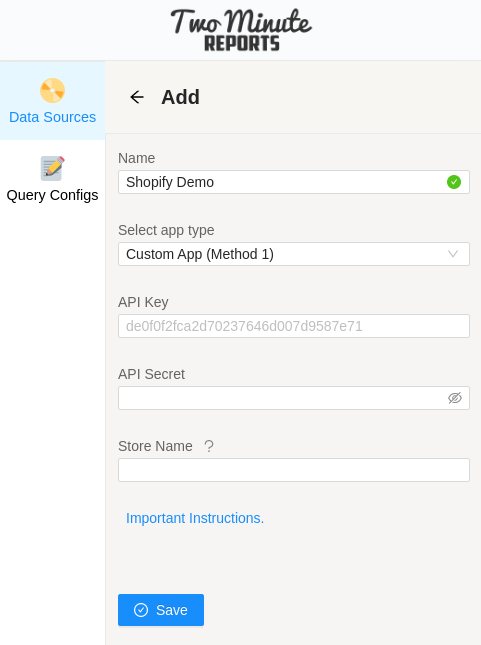The width and height of the screenshot is (481, 645).
Task: Click the Add page heading
Action: (180, 97)
